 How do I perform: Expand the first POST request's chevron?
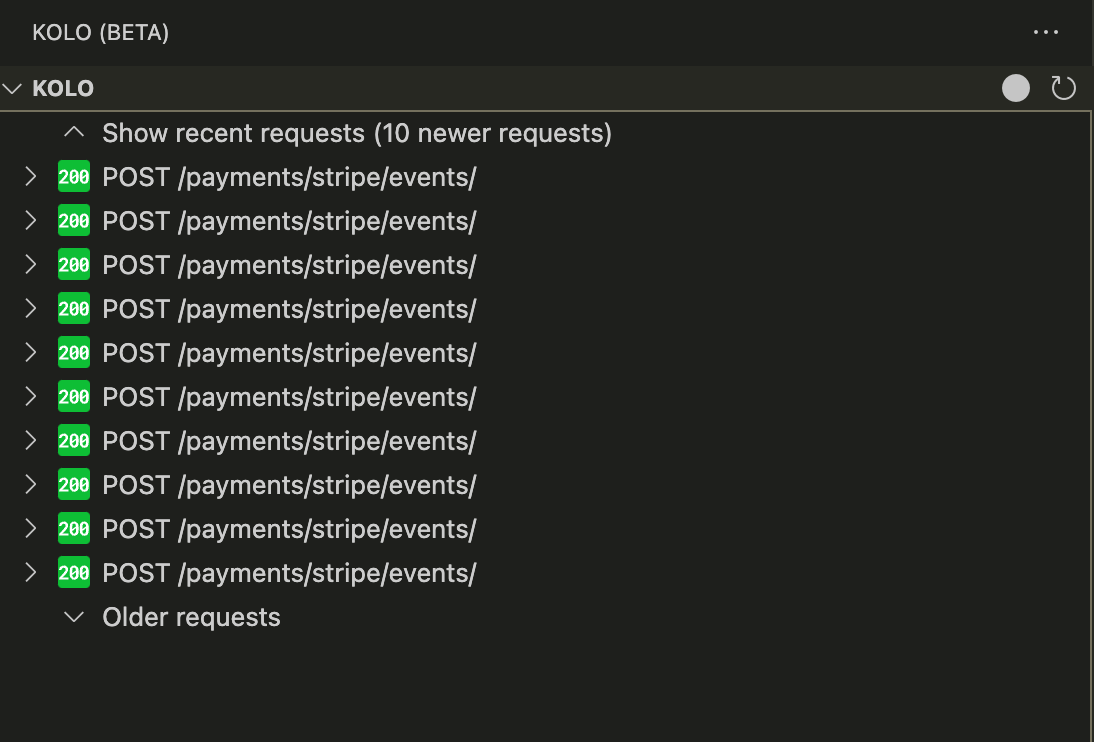(x=30, y=177)
